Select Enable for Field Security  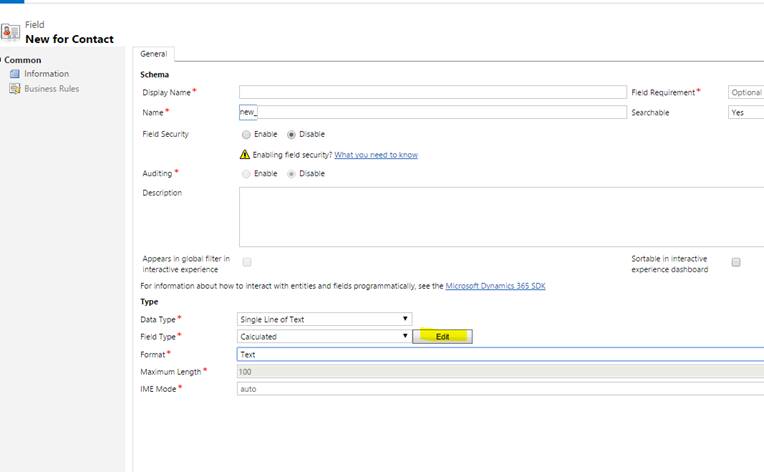246,134
